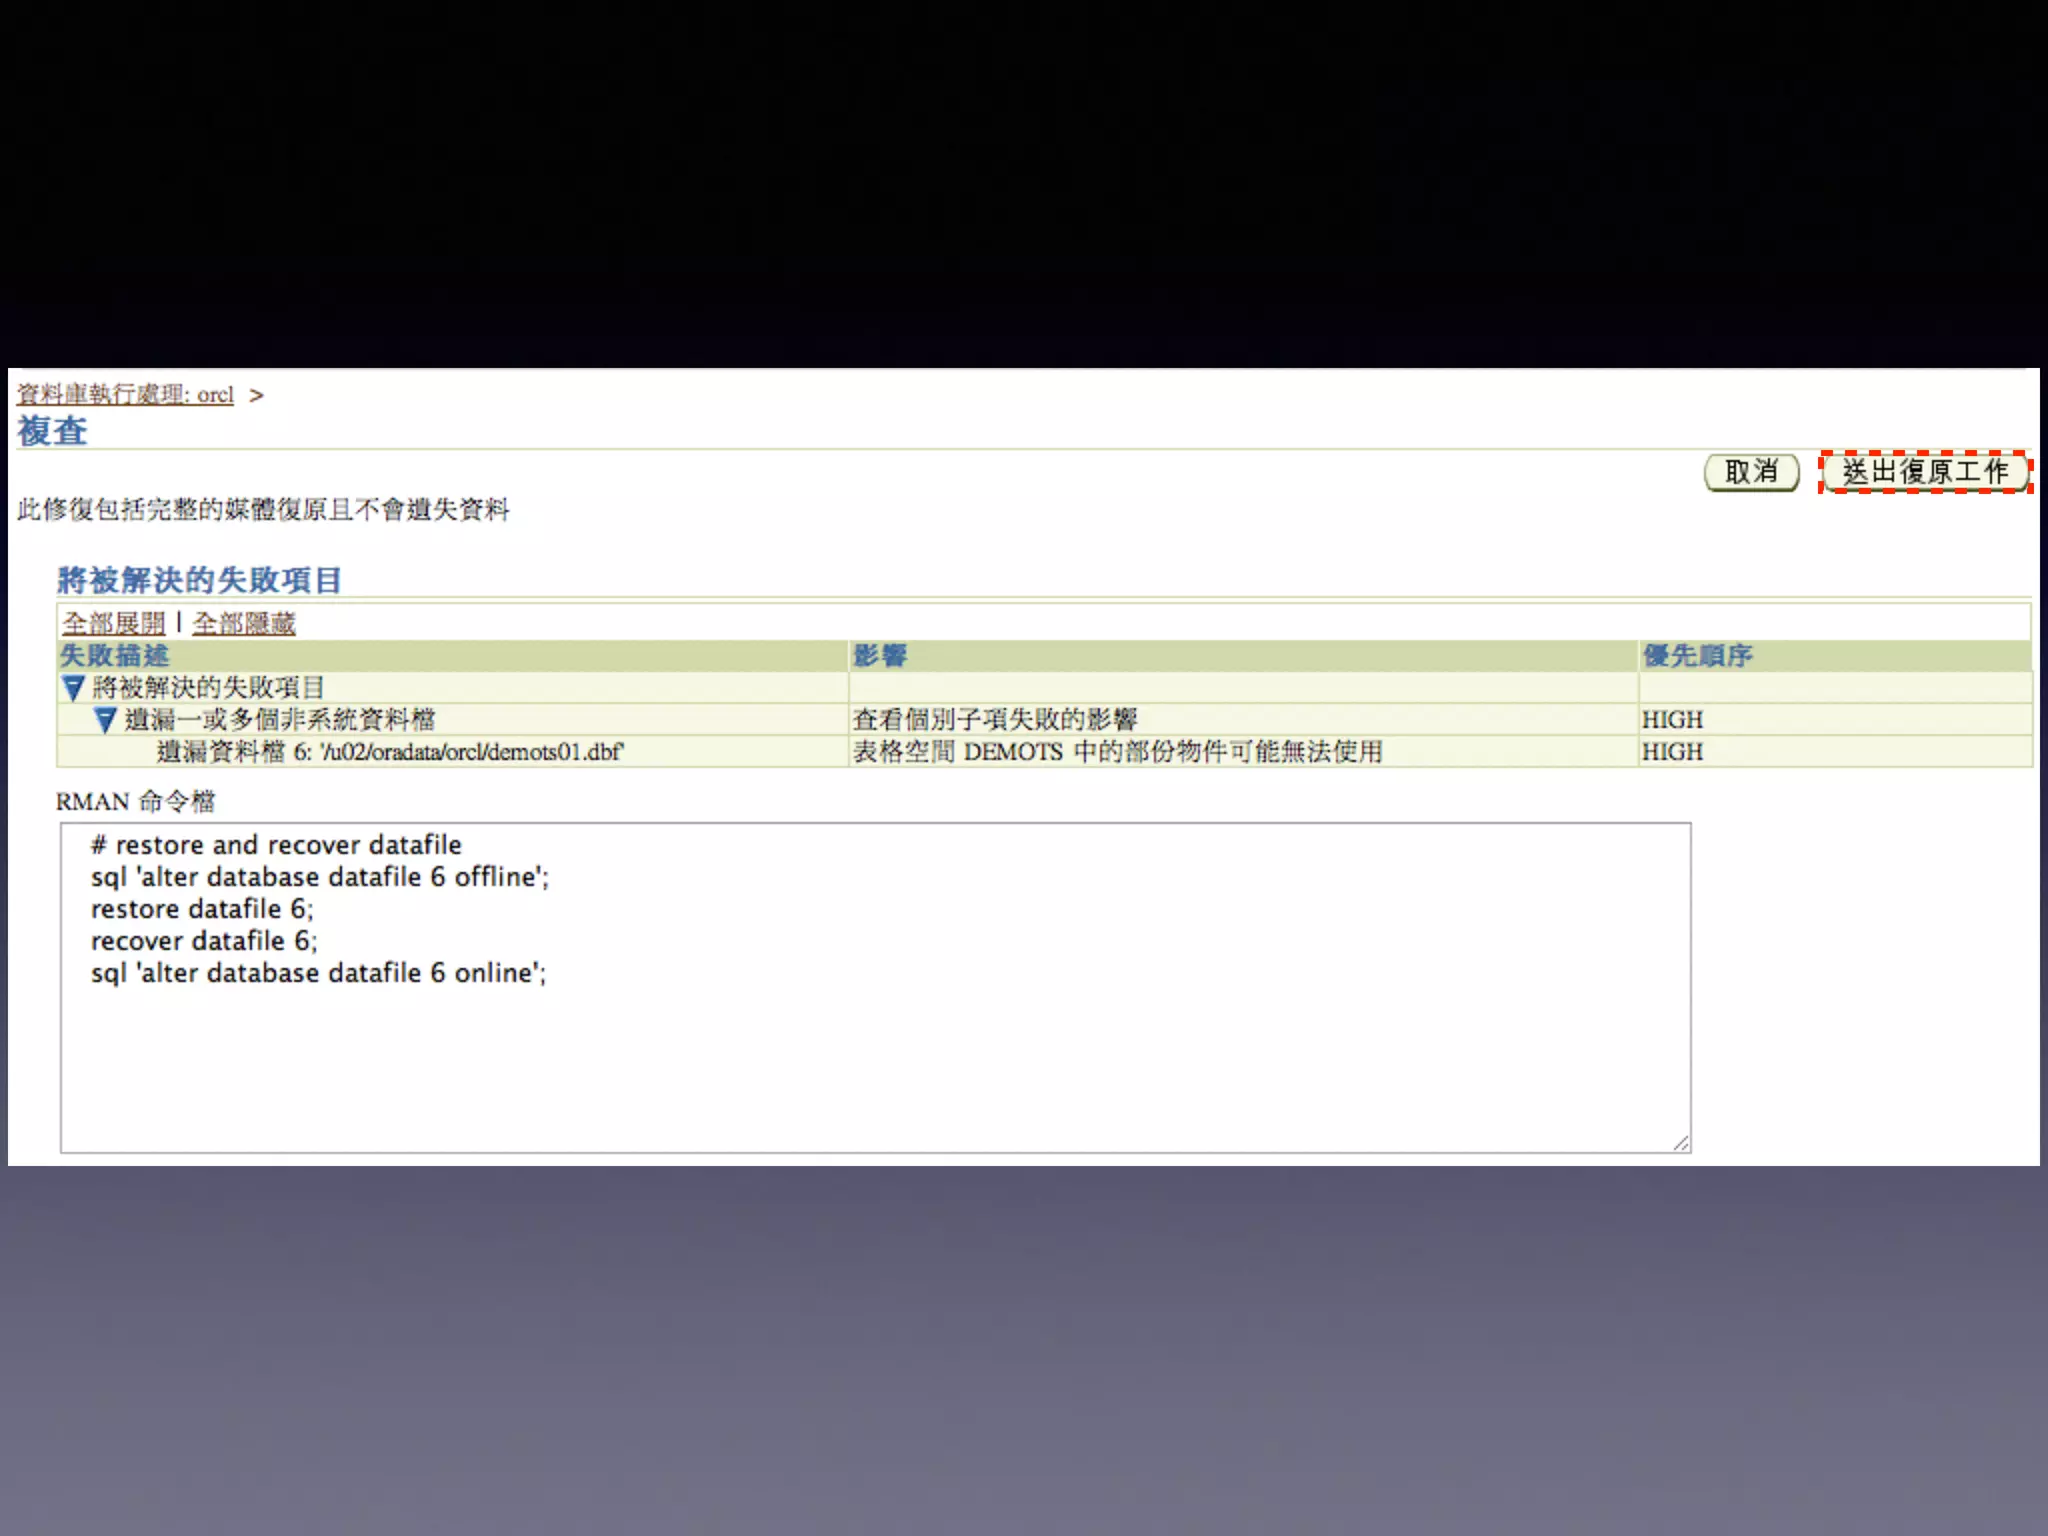Click the 複查 page heading
The image size is (2048, 1536).
[52, 431]
